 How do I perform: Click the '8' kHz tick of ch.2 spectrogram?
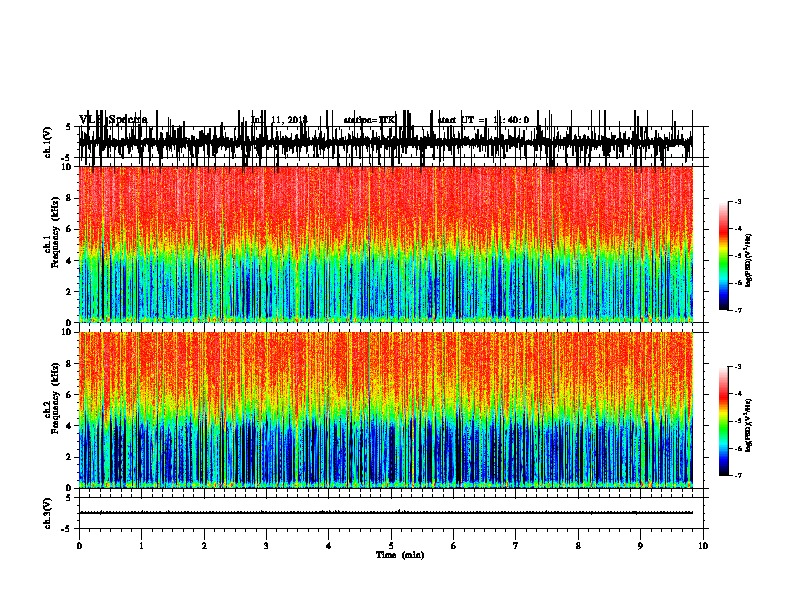69,364
